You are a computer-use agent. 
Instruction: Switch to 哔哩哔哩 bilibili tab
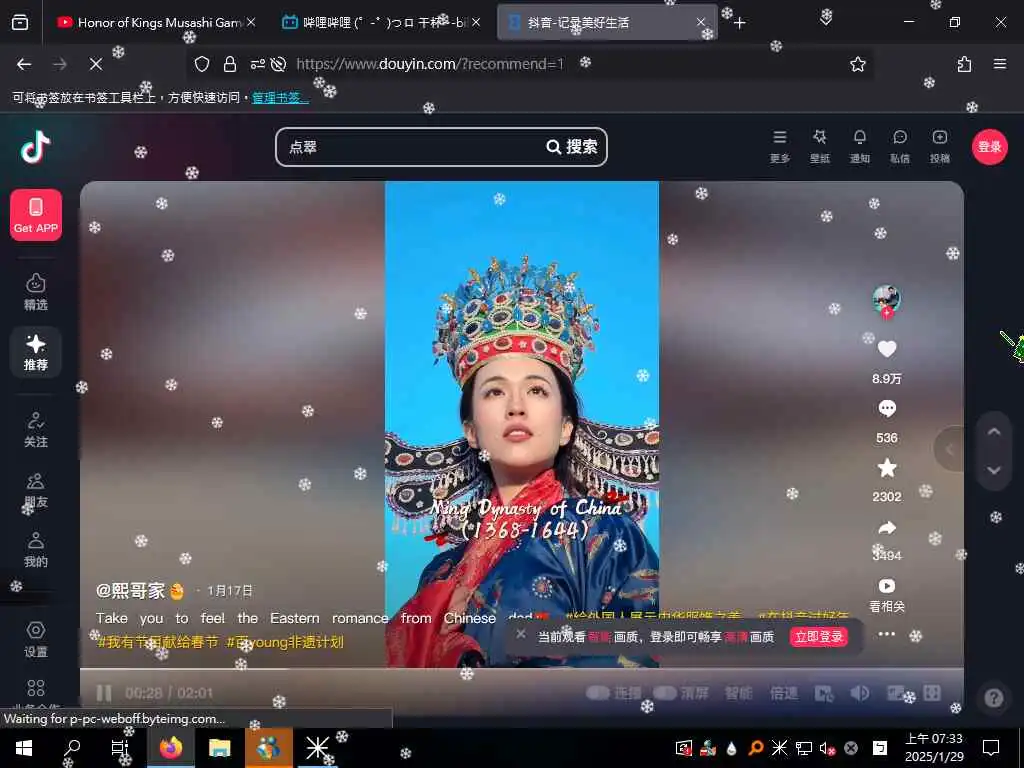pyautogui.click(x=381, y=22)
